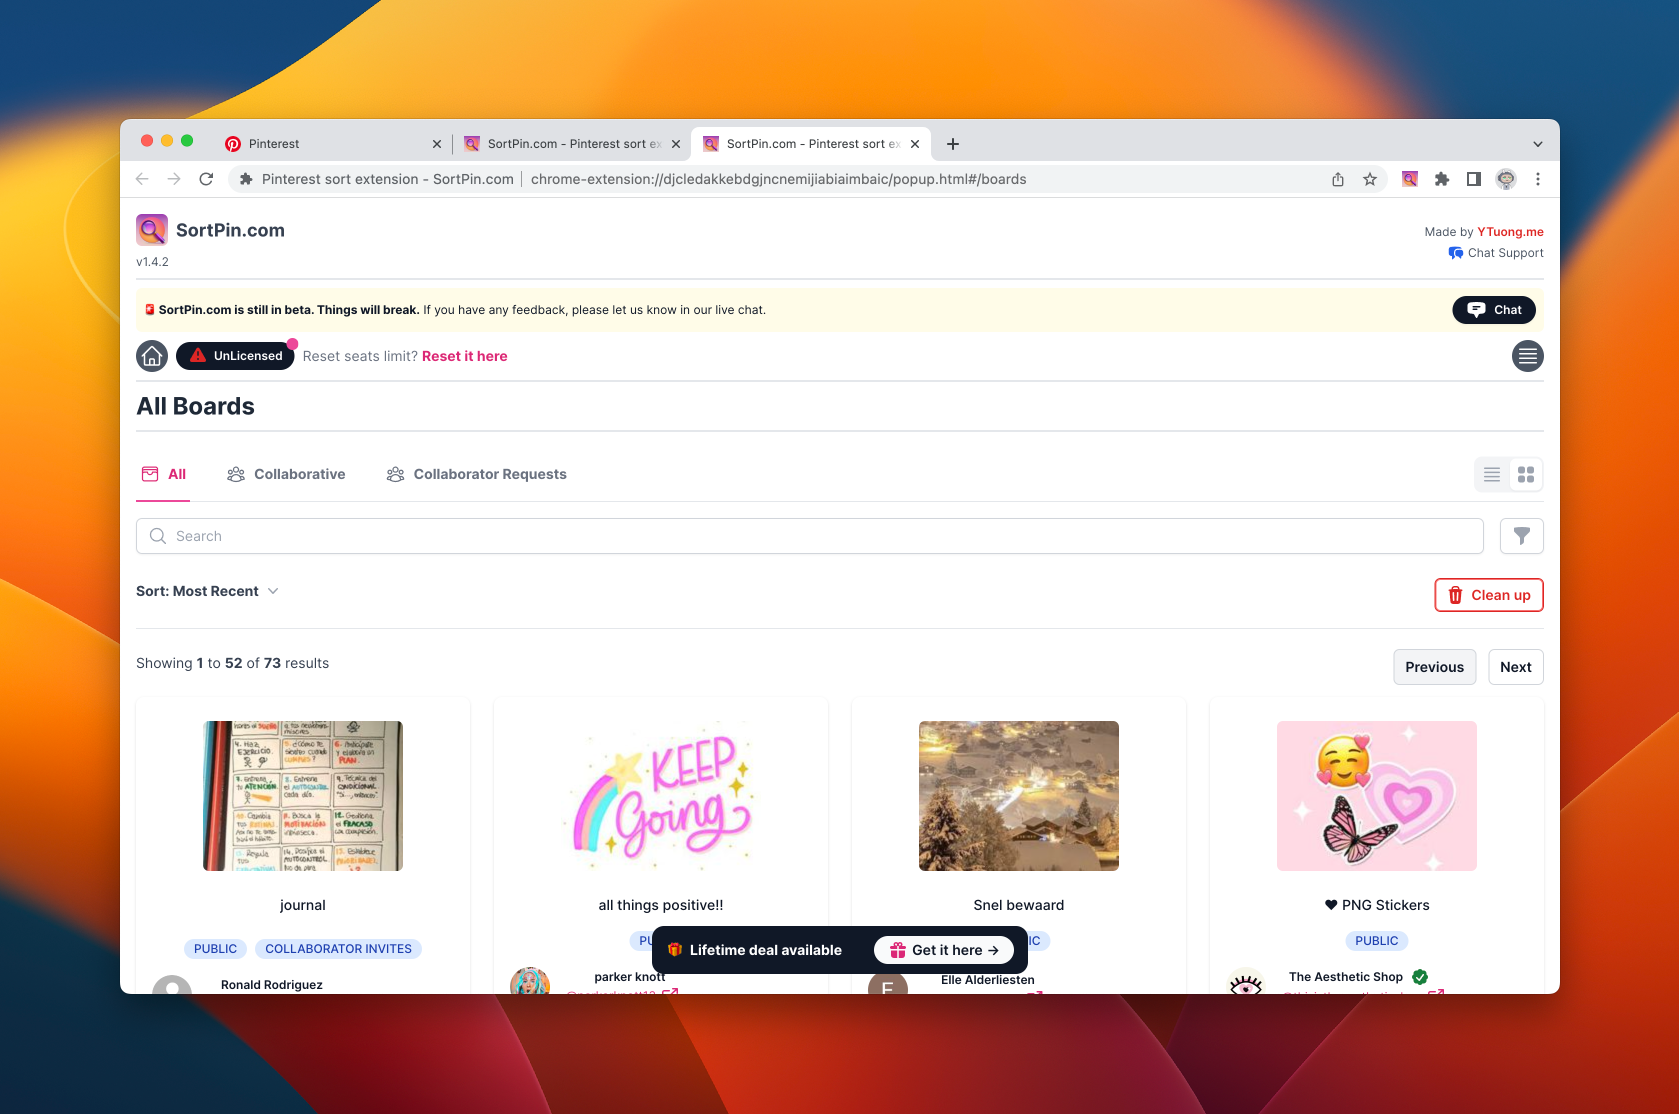Switch to the middle SortPin.com browser tab
Screen dimensions: 1679x1114
point(572,144)
